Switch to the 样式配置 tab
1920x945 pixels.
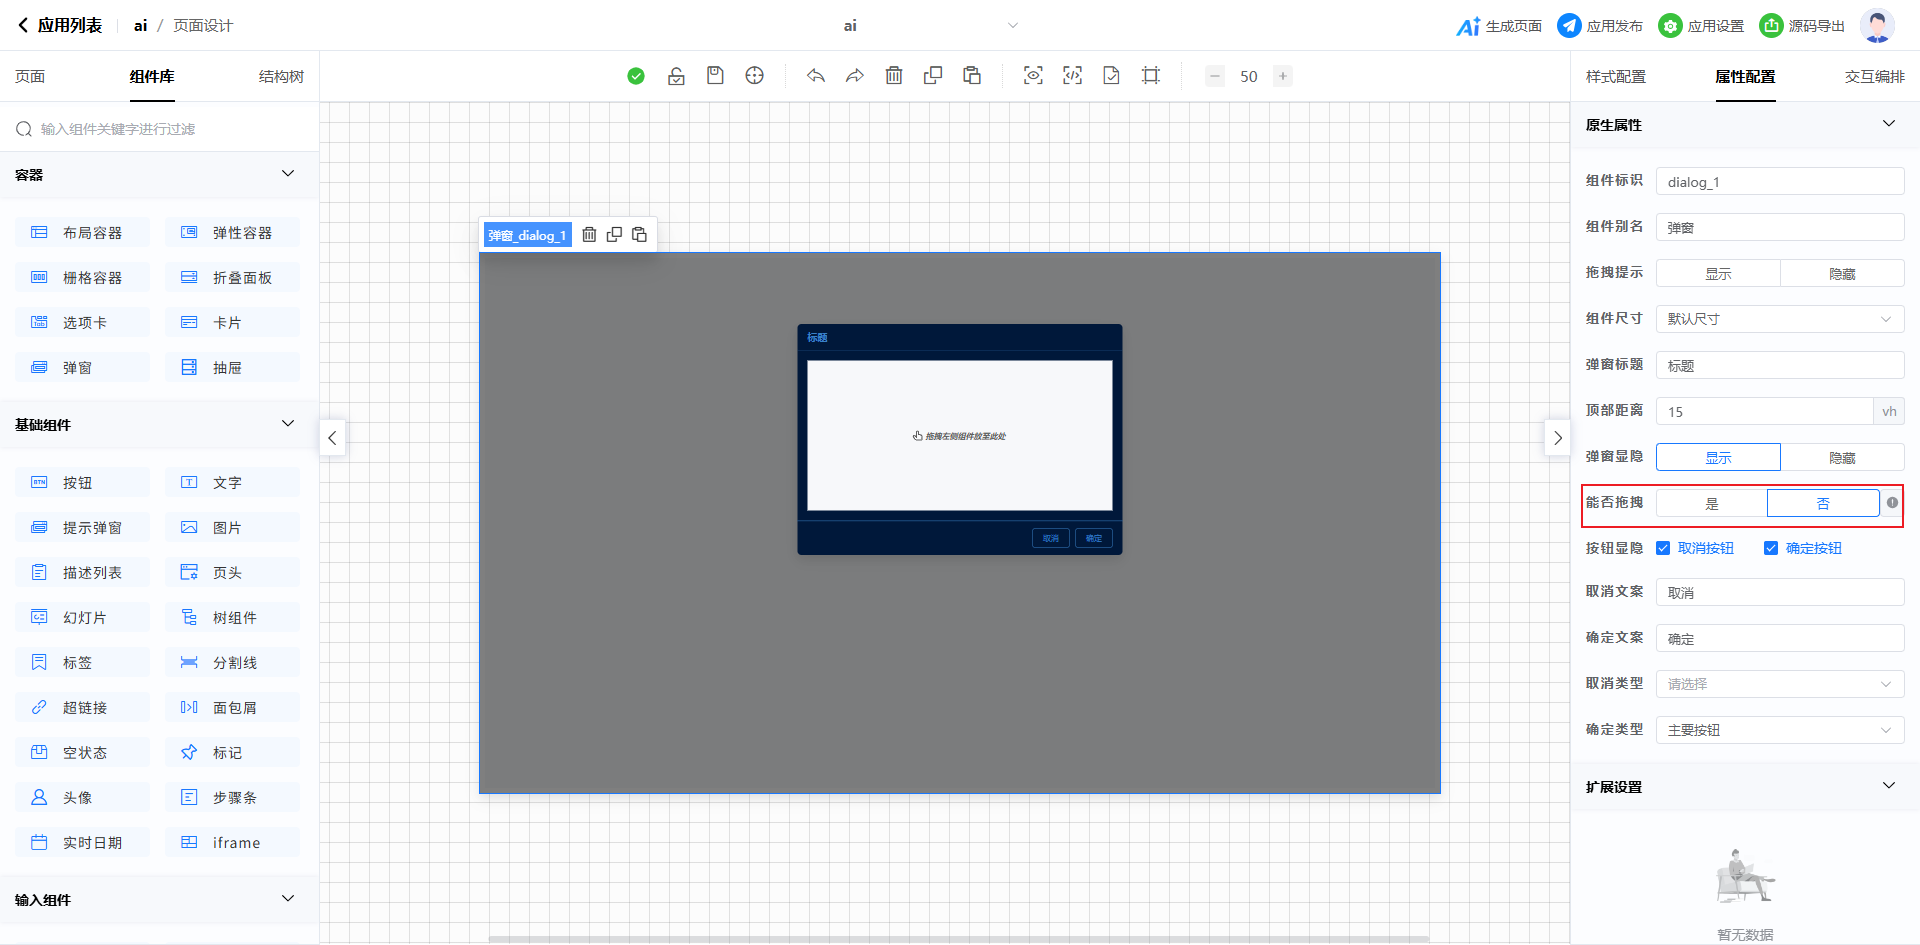coord(1615,77)
